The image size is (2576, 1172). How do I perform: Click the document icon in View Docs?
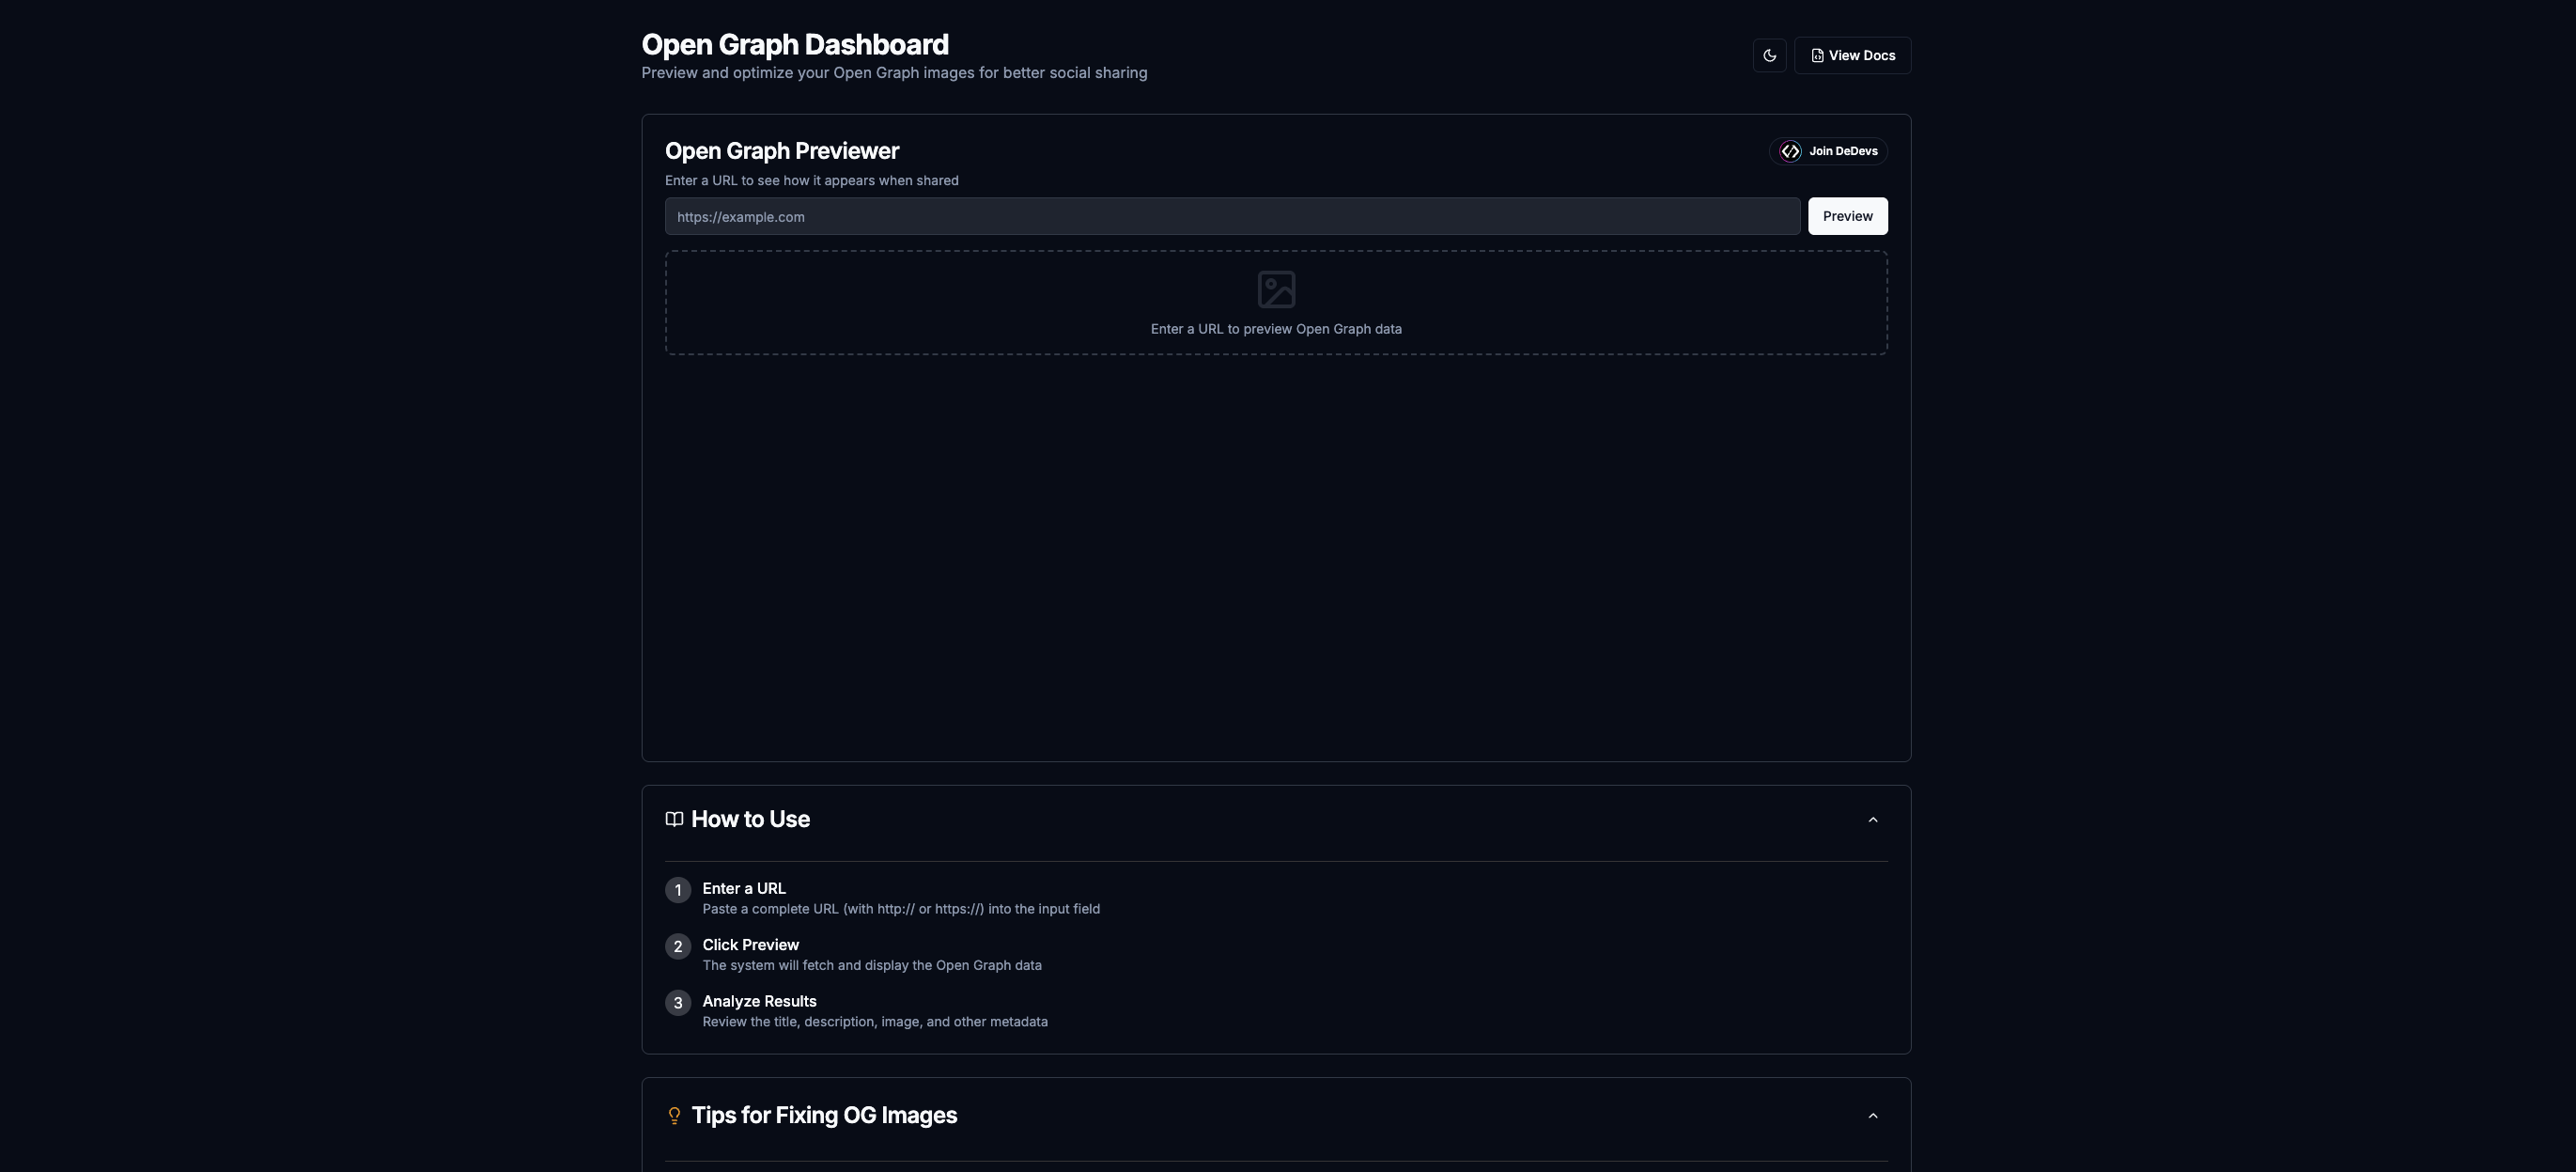click(x=1817, y=56)
